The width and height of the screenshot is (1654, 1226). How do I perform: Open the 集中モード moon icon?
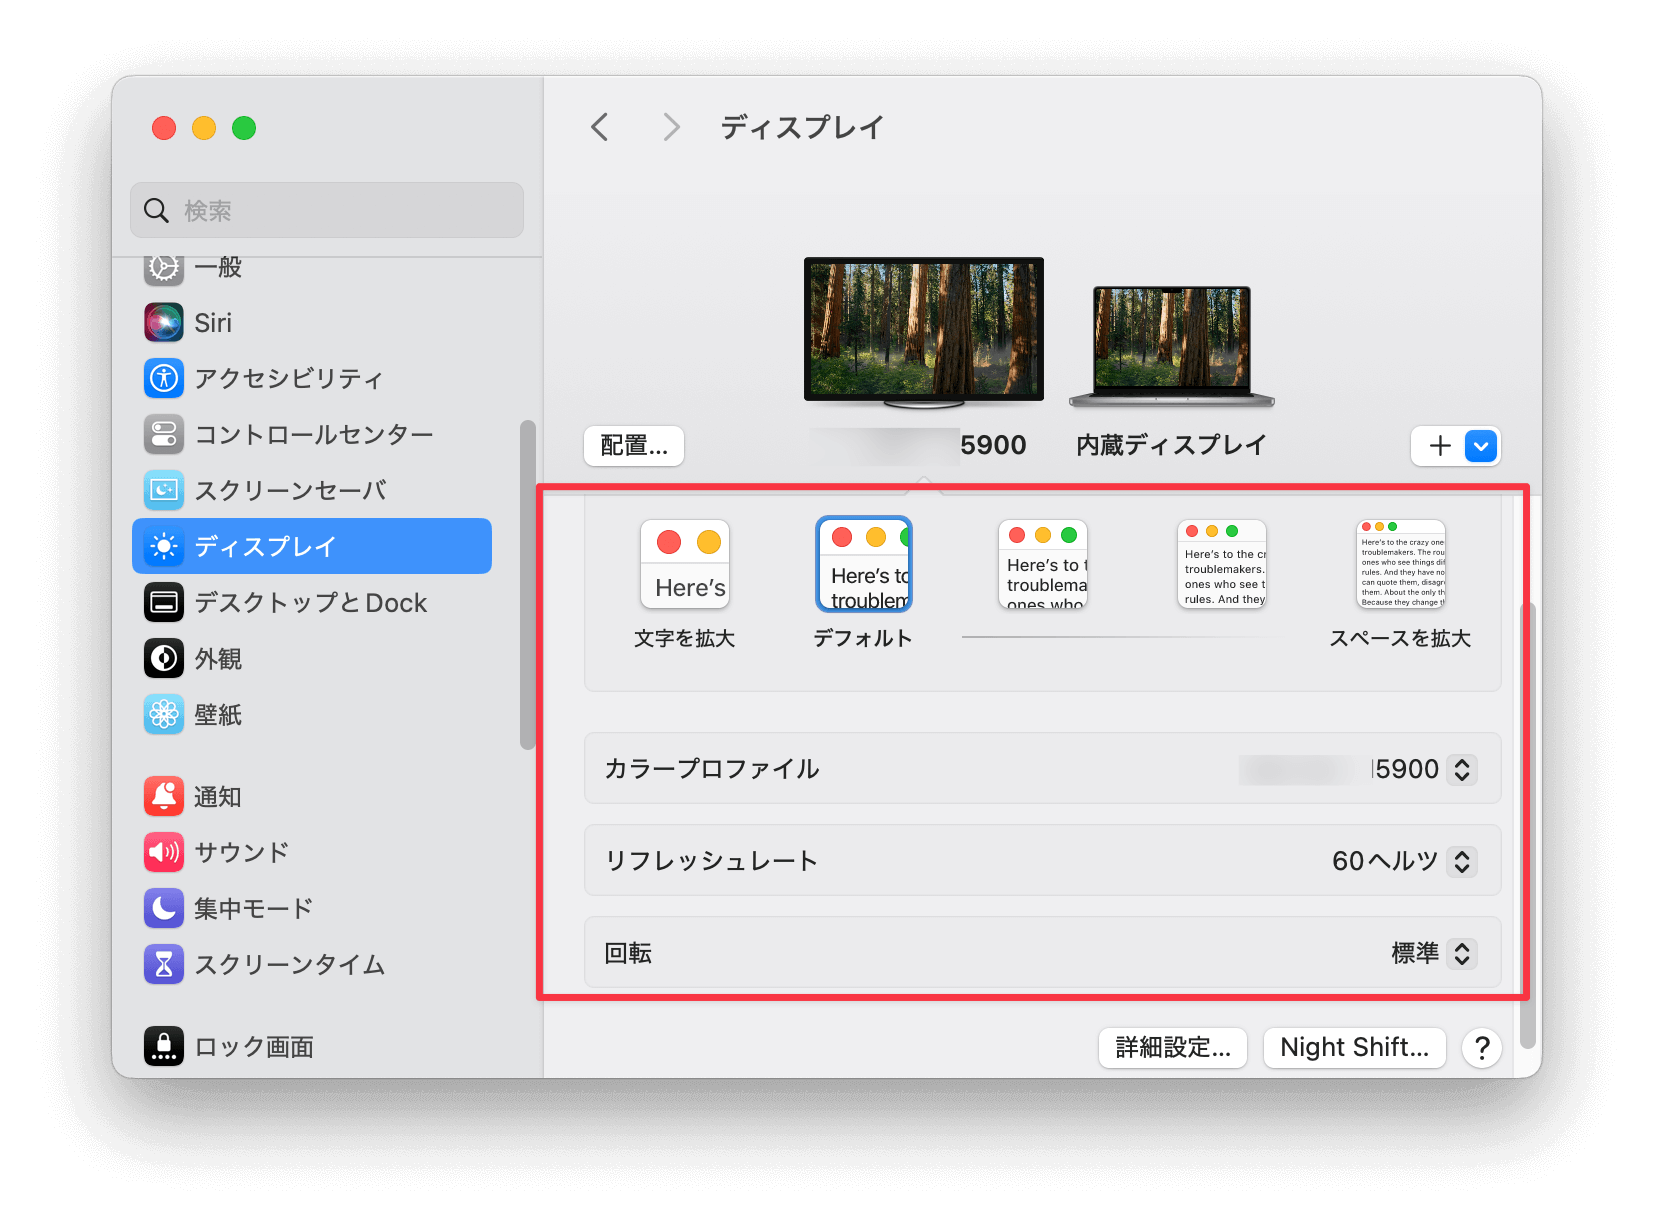coord(164,908)
